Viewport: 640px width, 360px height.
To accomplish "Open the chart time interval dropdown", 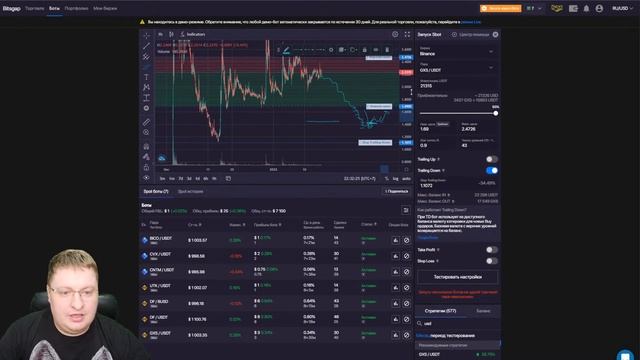I will (160, 34).
